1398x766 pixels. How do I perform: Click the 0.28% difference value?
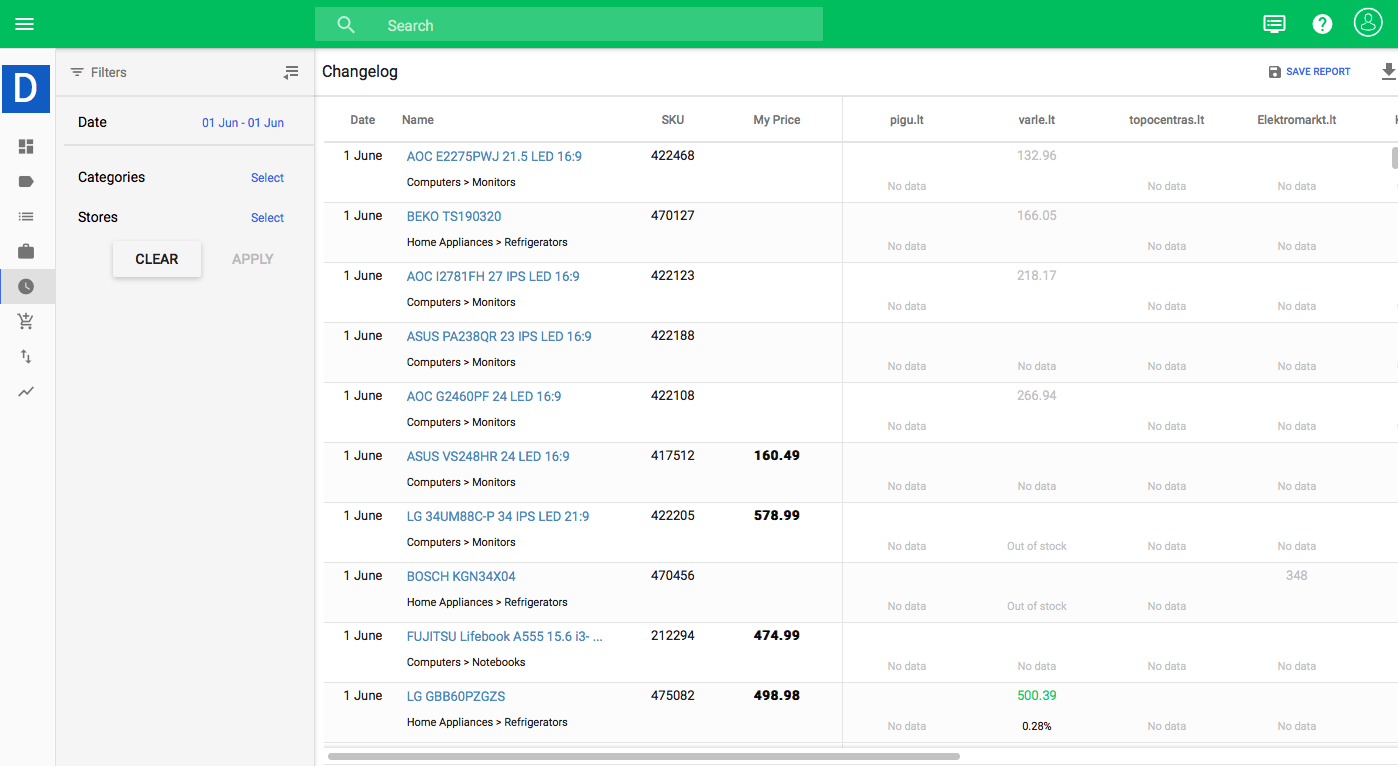(1037, 726)
